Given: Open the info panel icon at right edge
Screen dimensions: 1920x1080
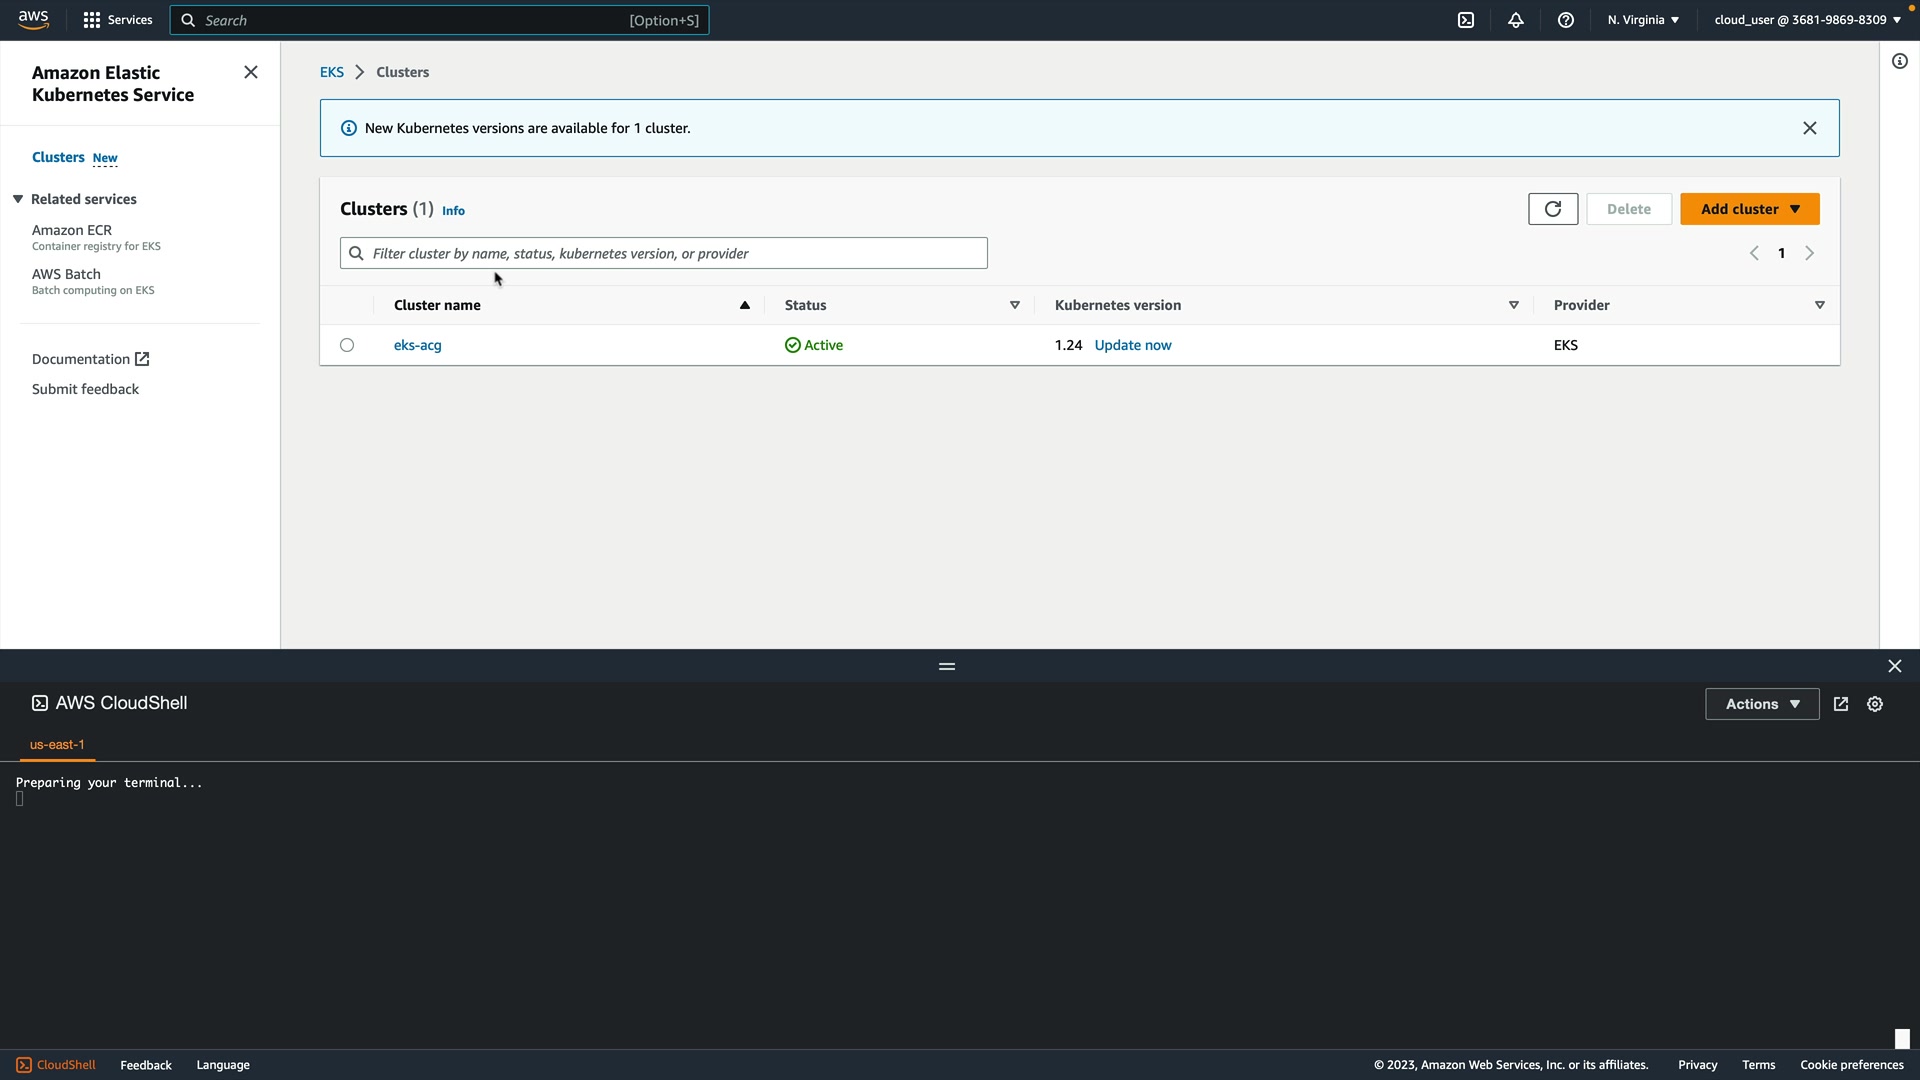Looking at the screenshot, I should (1900, 61).
